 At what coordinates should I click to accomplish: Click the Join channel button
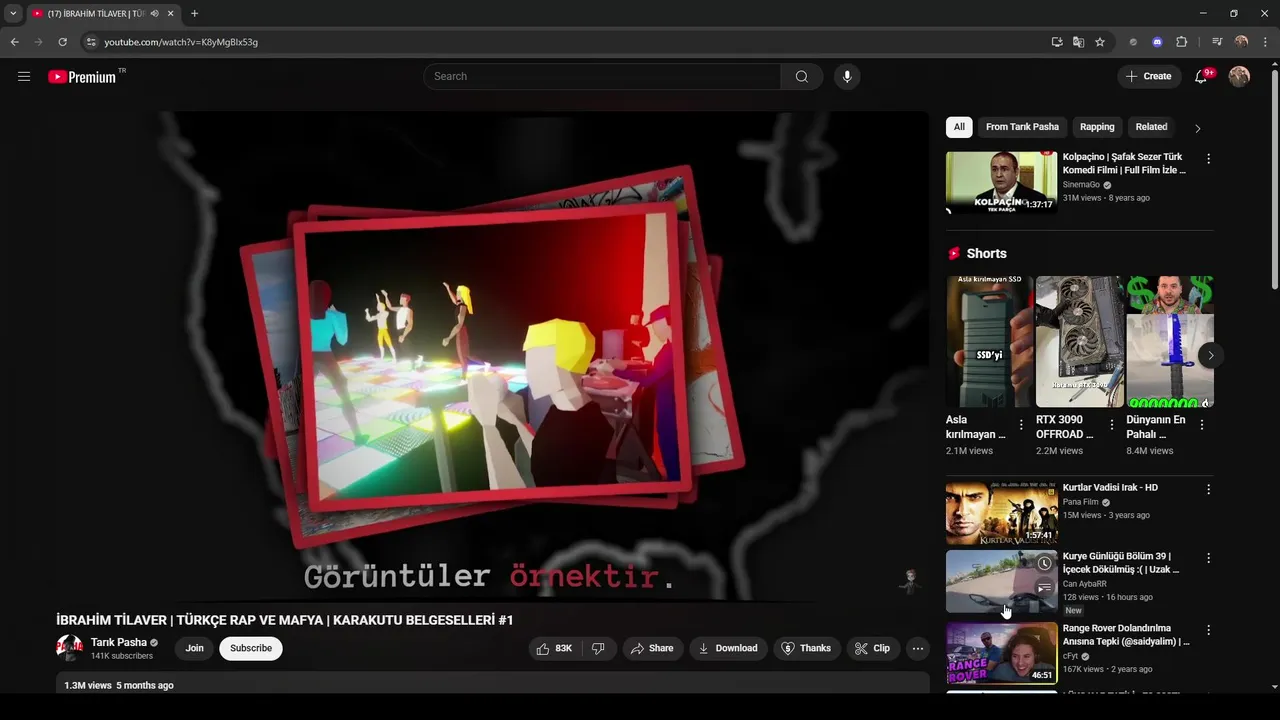194,648
